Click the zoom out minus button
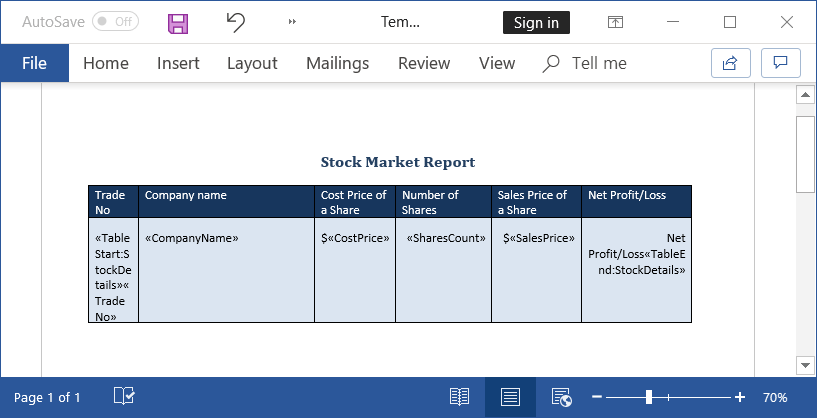This screenshot has height=418, width=817. pyautogui.click(x=596, y=397)
